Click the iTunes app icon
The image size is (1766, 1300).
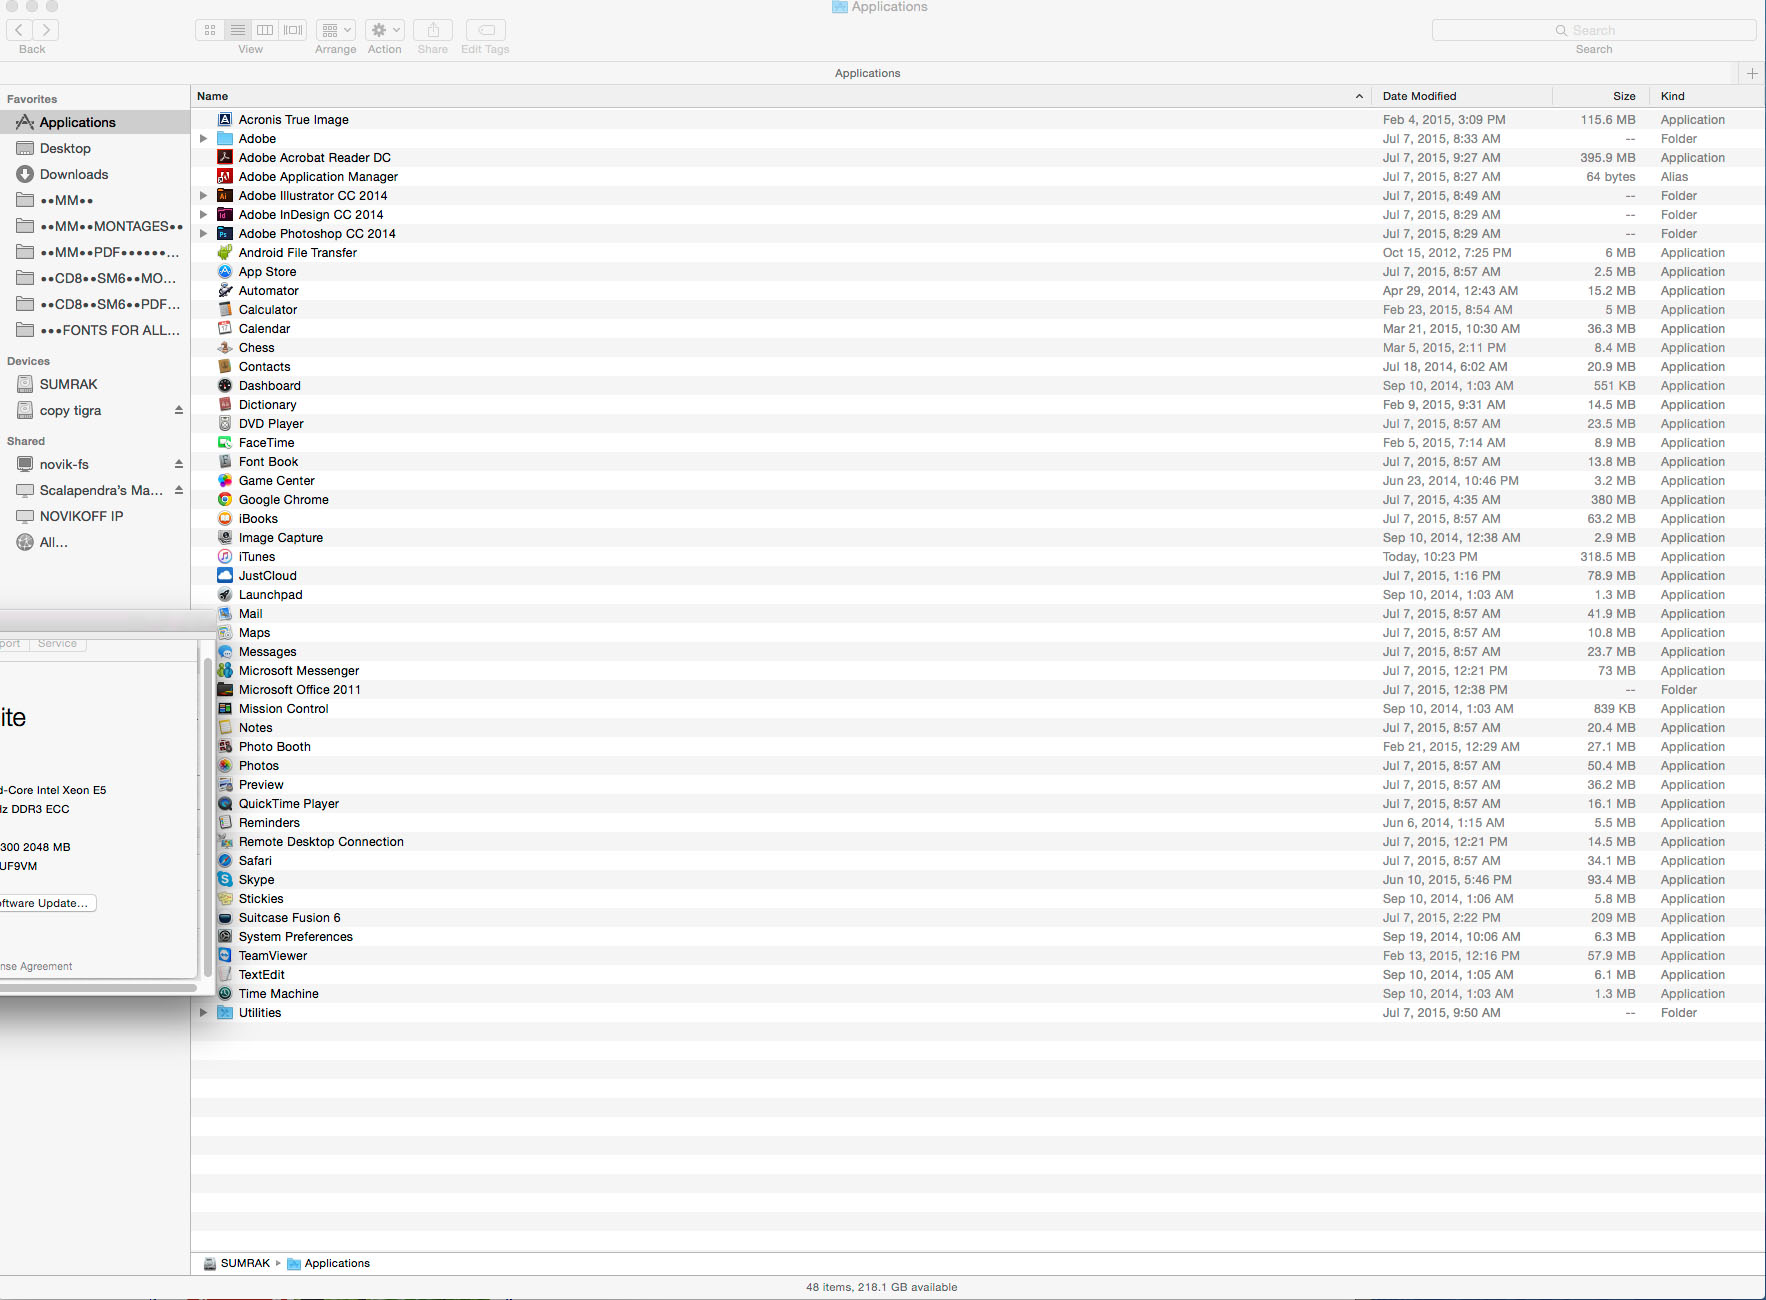click(x=225, y=556)
